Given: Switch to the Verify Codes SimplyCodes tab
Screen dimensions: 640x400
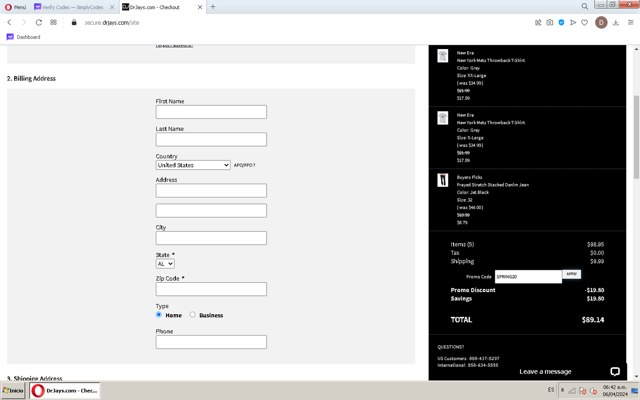Looking at the screenshot, I should point(72,7).
